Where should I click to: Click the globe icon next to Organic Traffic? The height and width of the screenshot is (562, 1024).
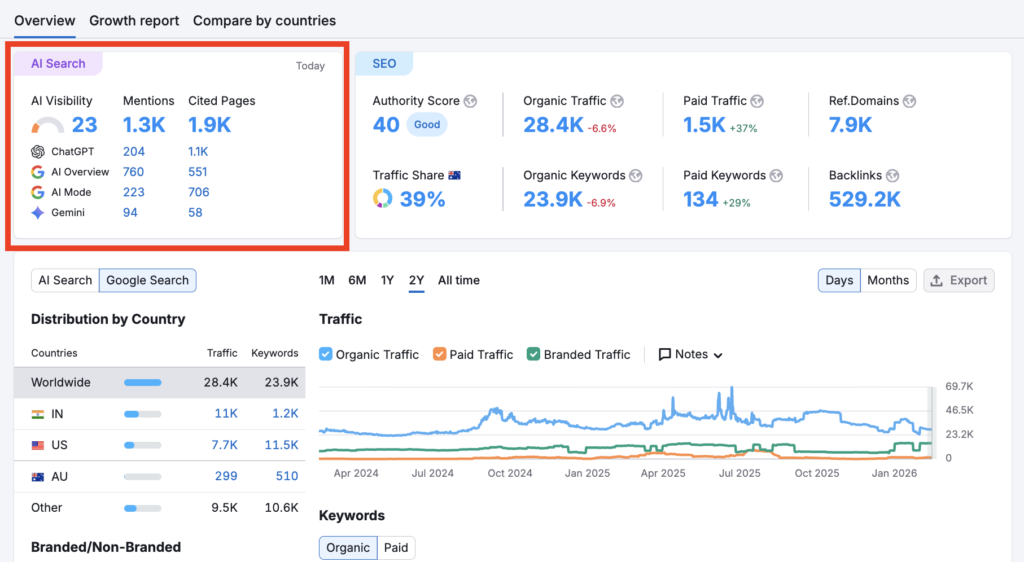point(617,101)
